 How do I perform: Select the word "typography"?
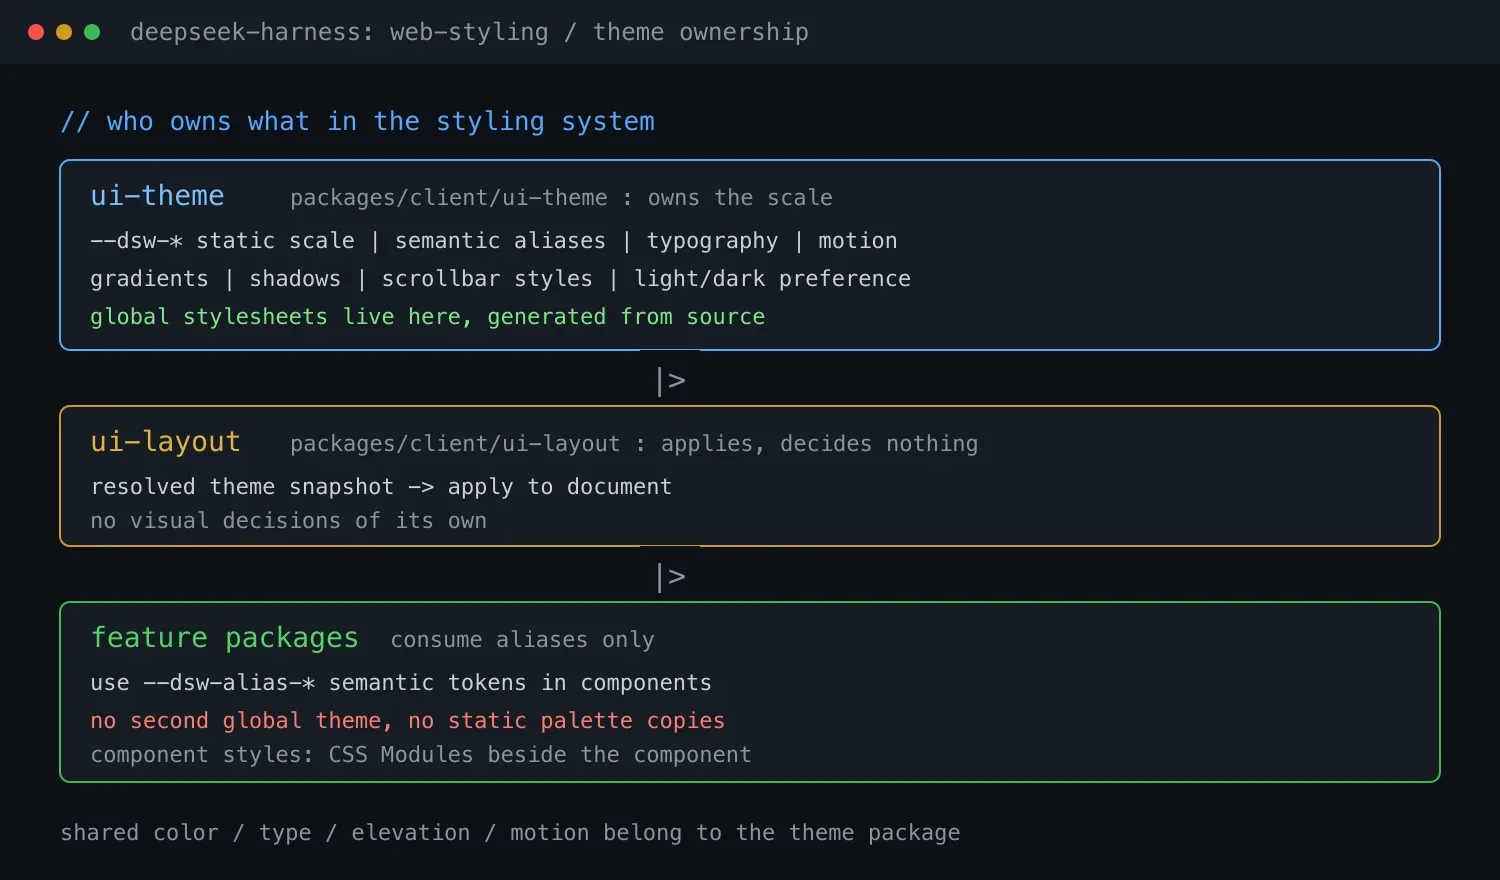click(x=712, y=241)
